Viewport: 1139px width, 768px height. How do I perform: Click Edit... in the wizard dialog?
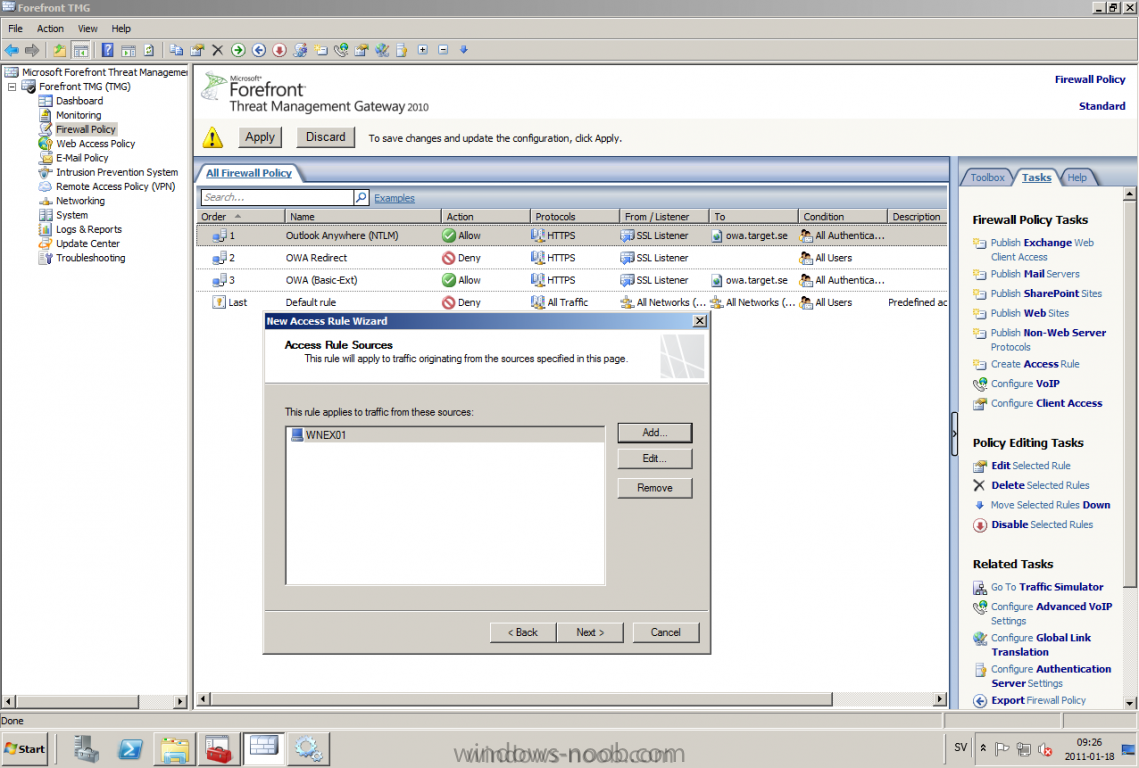[x=654, y=458]
